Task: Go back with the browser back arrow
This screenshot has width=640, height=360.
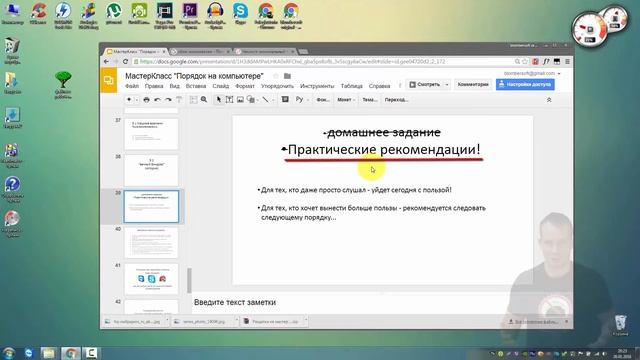Action: pyautogui.click(x=107, y=61)
